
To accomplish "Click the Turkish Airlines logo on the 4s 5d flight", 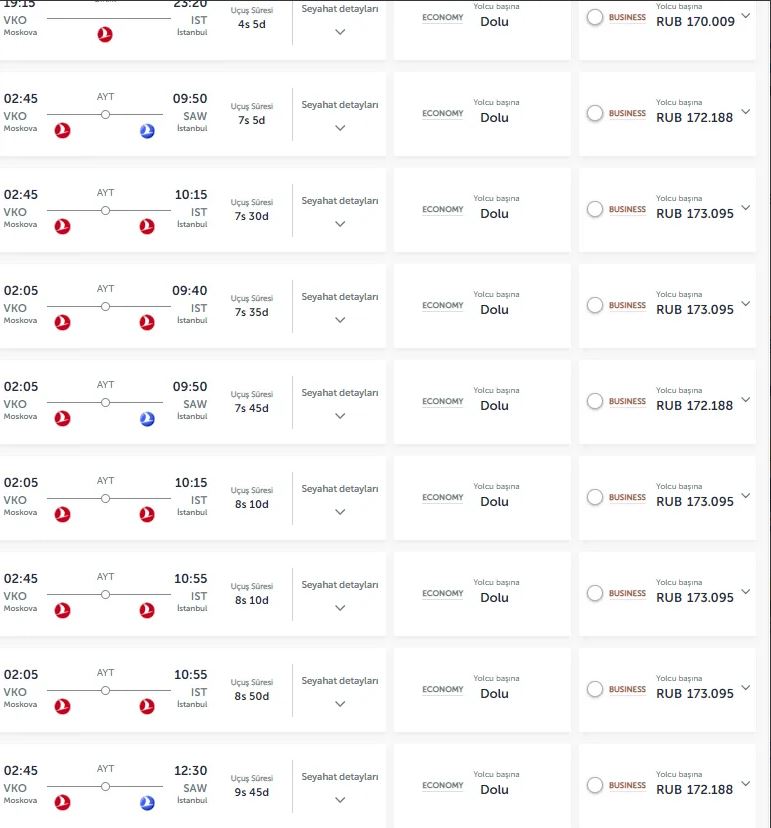I will point(105,35).
